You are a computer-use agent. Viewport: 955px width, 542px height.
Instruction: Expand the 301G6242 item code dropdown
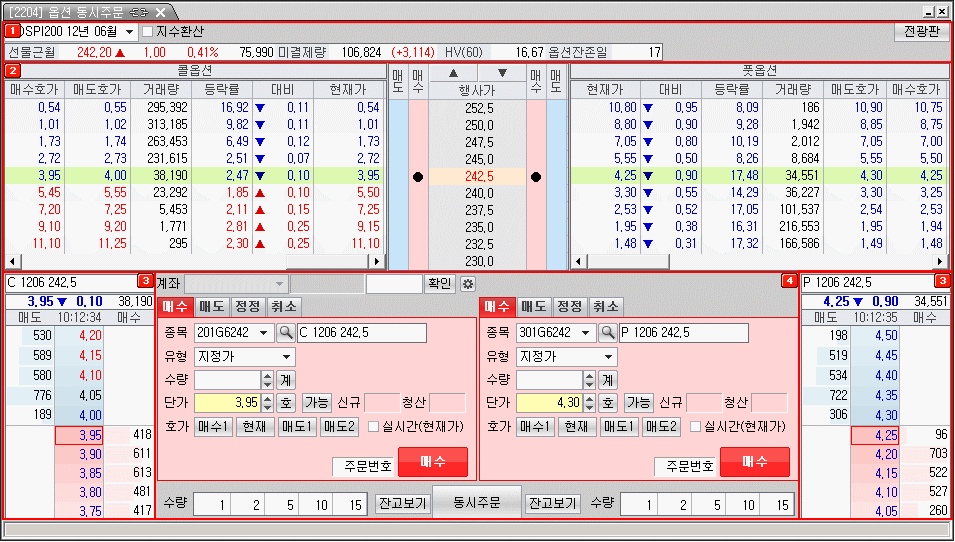pos(586,333)
